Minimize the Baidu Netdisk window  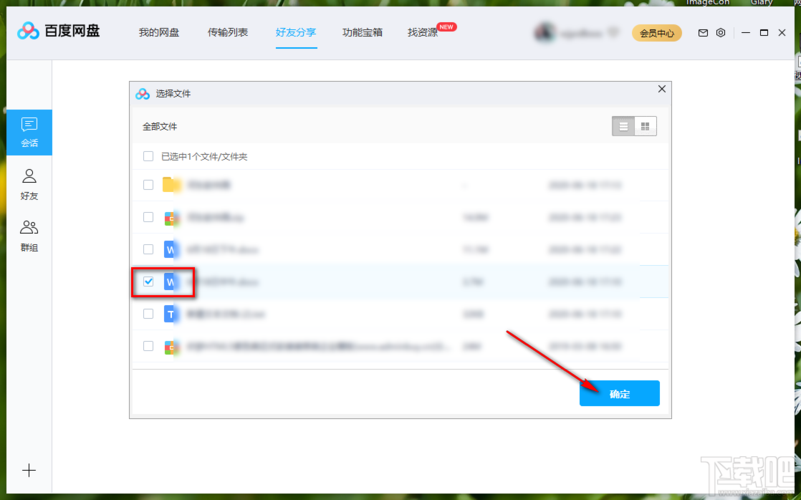point(745,33)
